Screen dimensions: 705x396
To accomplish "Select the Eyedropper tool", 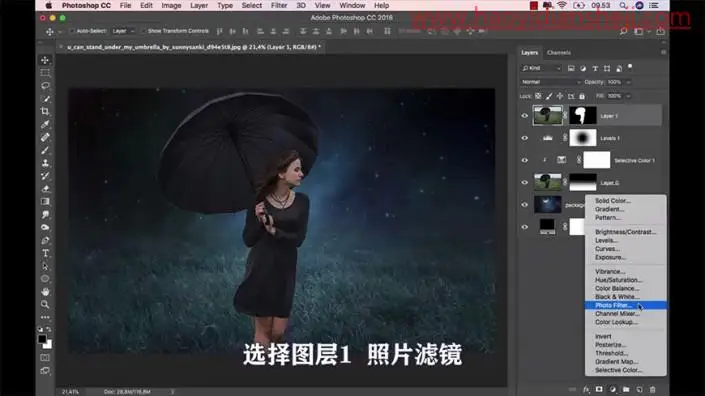I will point(45,124).
